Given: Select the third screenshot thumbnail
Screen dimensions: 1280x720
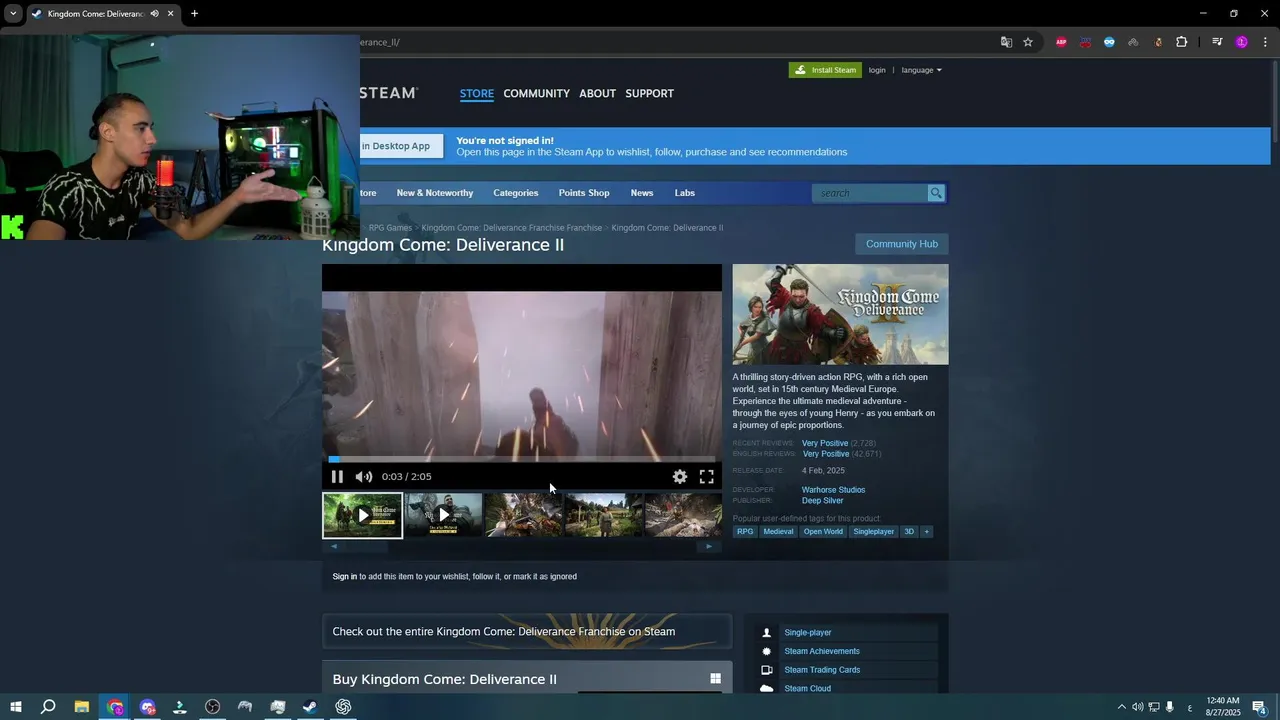Looking at the screenshot, I should click(x=523, y=515).
